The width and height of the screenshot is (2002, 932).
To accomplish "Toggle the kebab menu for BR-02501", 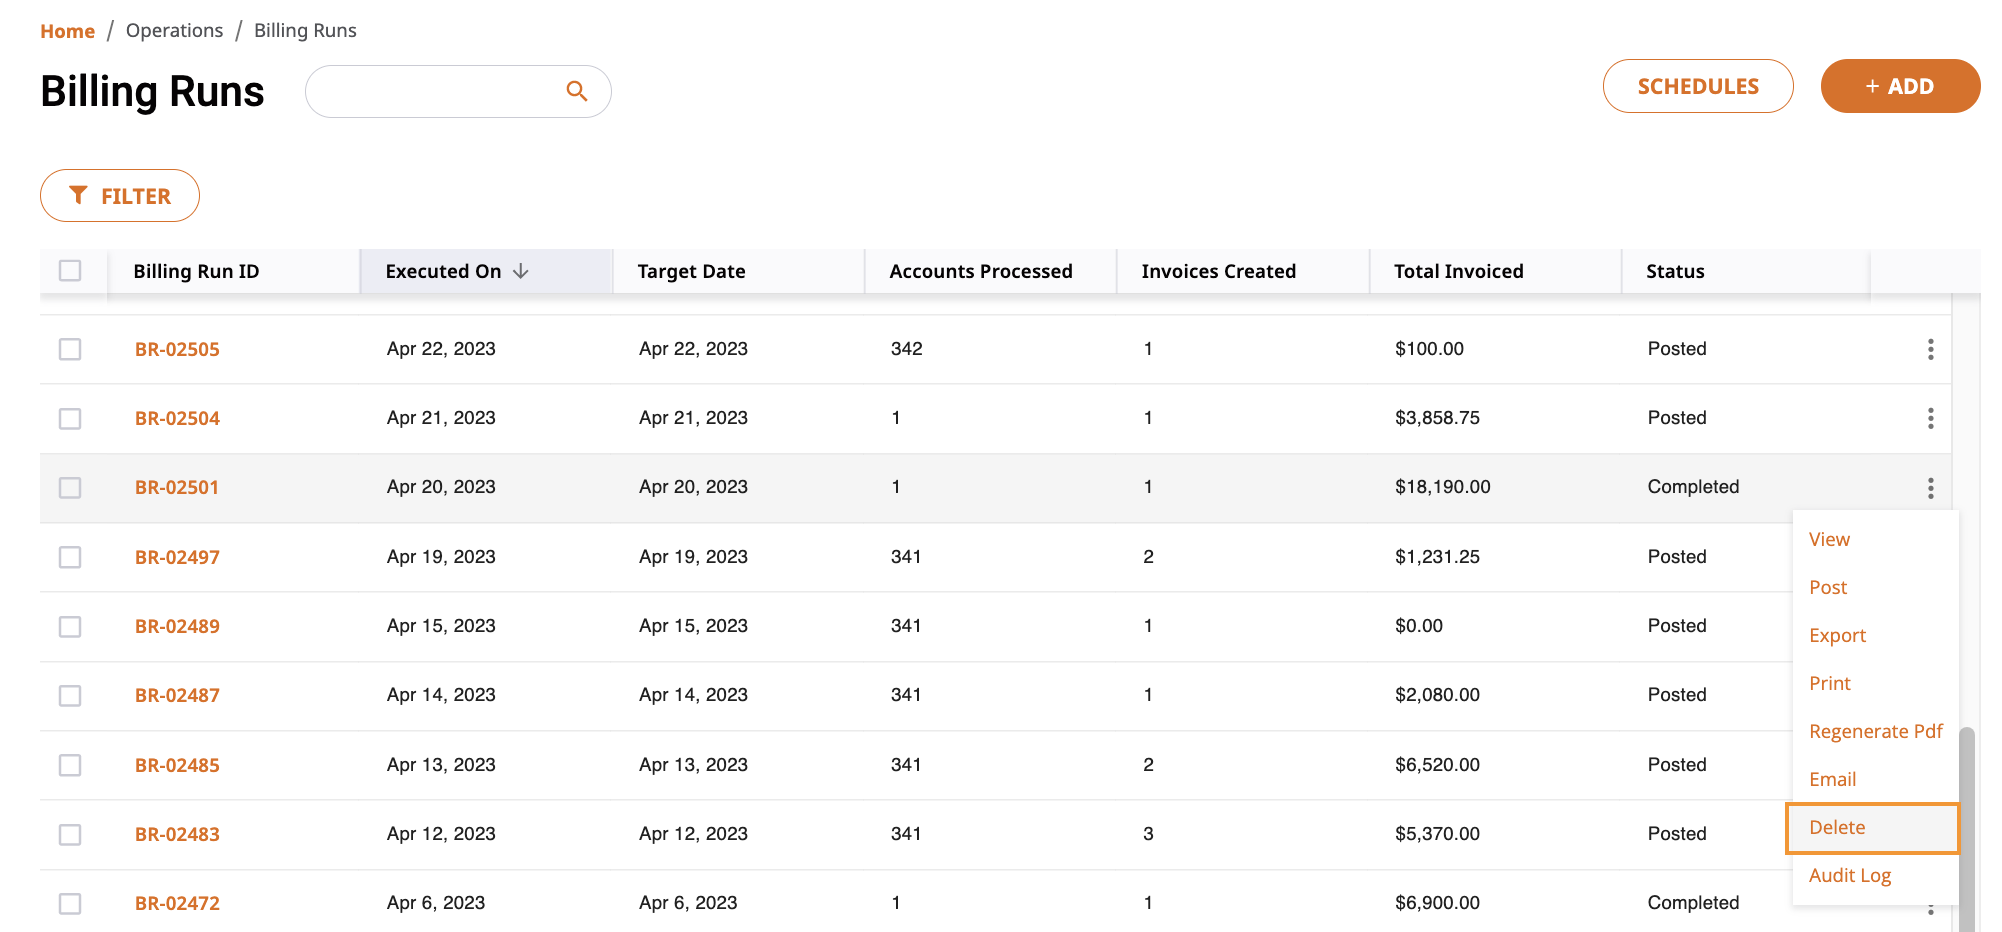I will coord(1930,488).
